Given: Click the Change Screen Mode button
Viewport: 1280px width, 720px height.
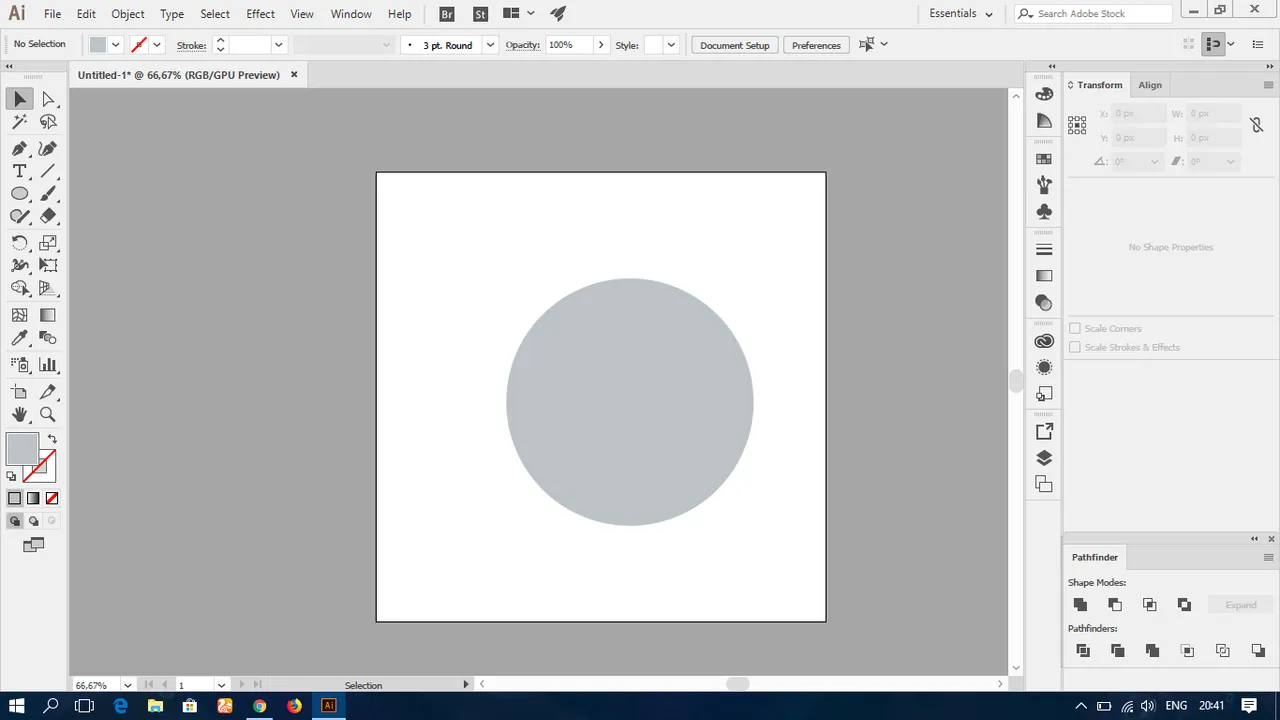Looking at the screenshot, I should coord(33,545).
